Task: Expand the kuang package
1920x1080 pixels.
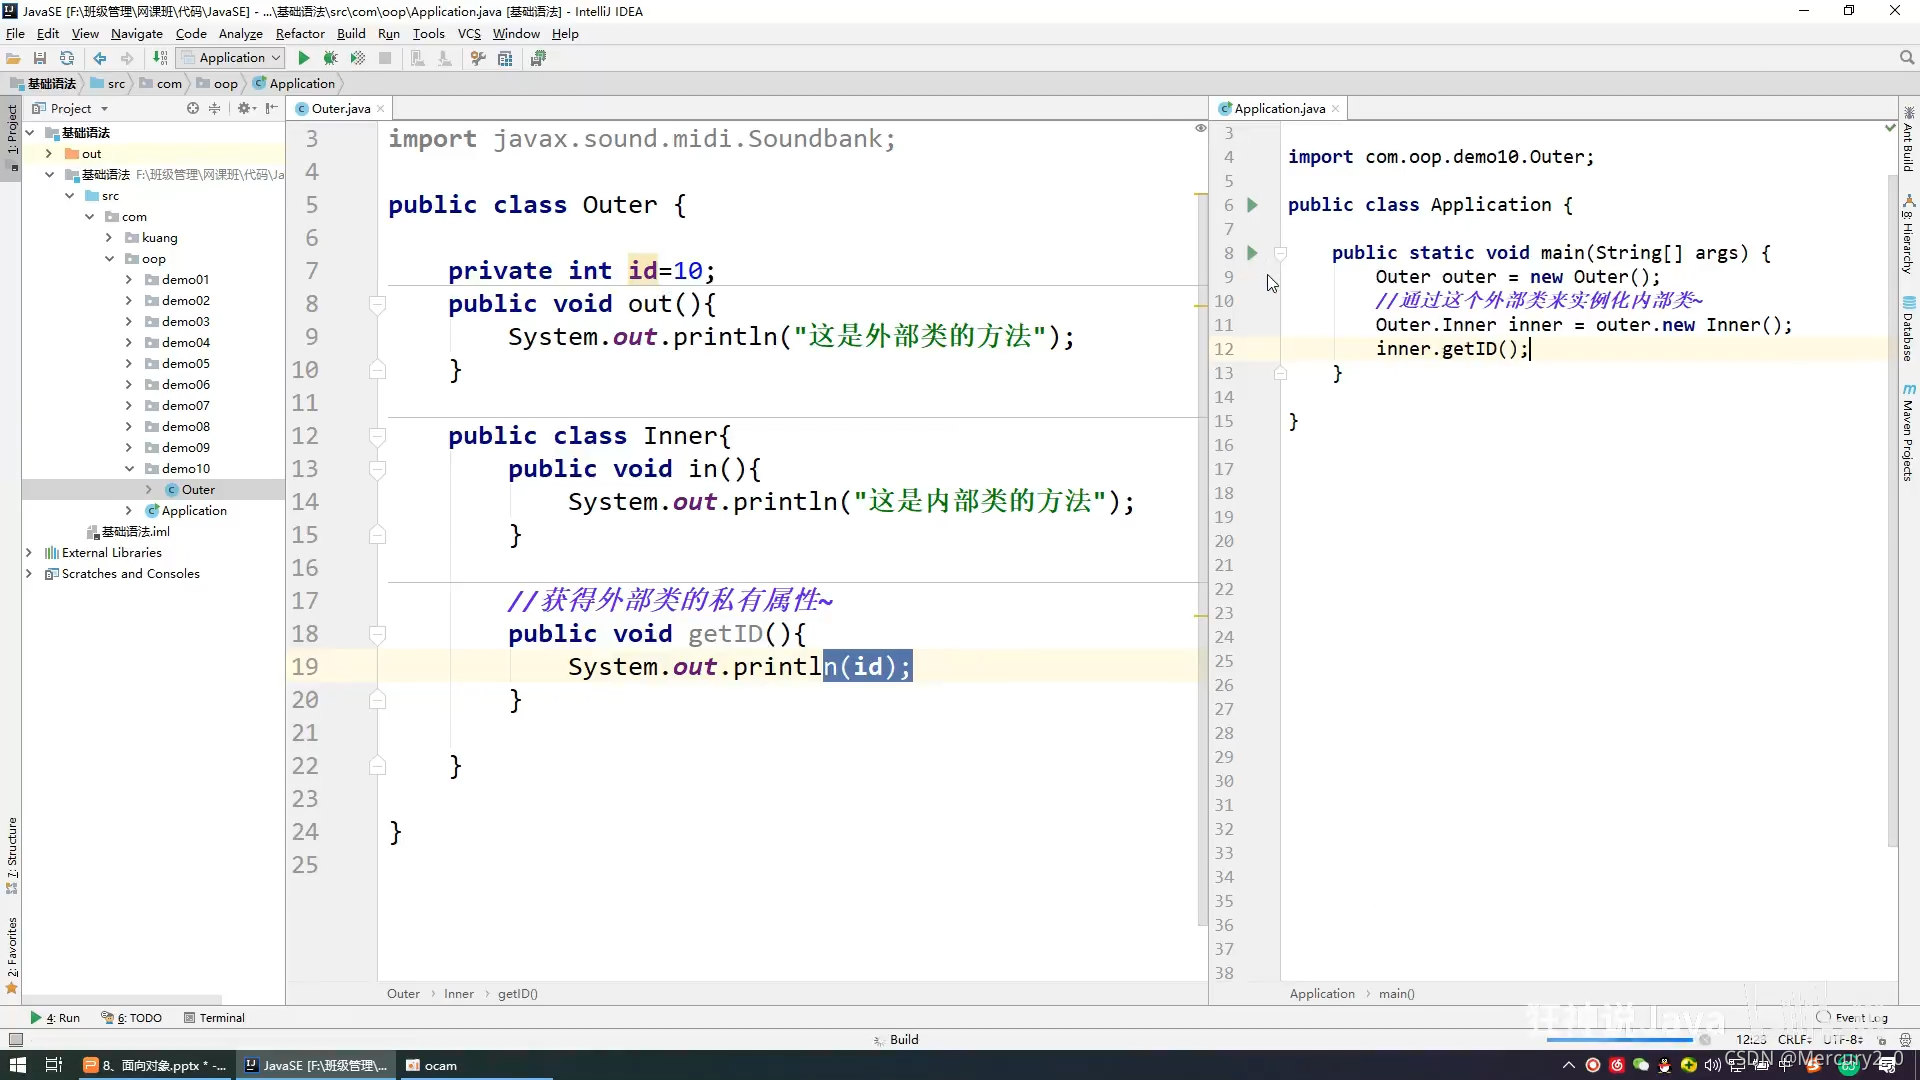Action: [109, 238]
